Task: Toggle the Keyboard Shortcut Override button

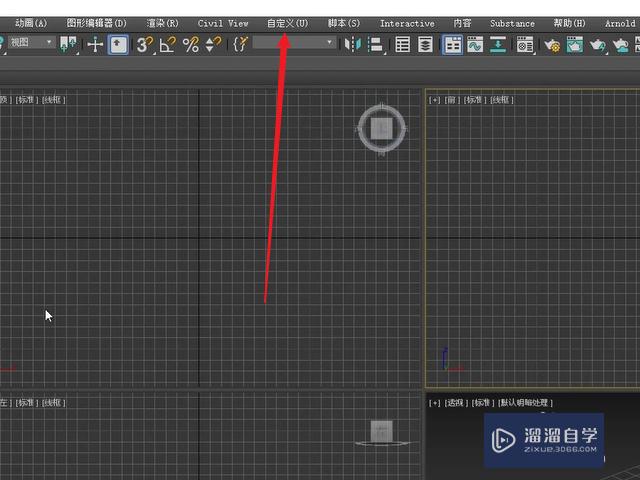Action: point(118,44)
